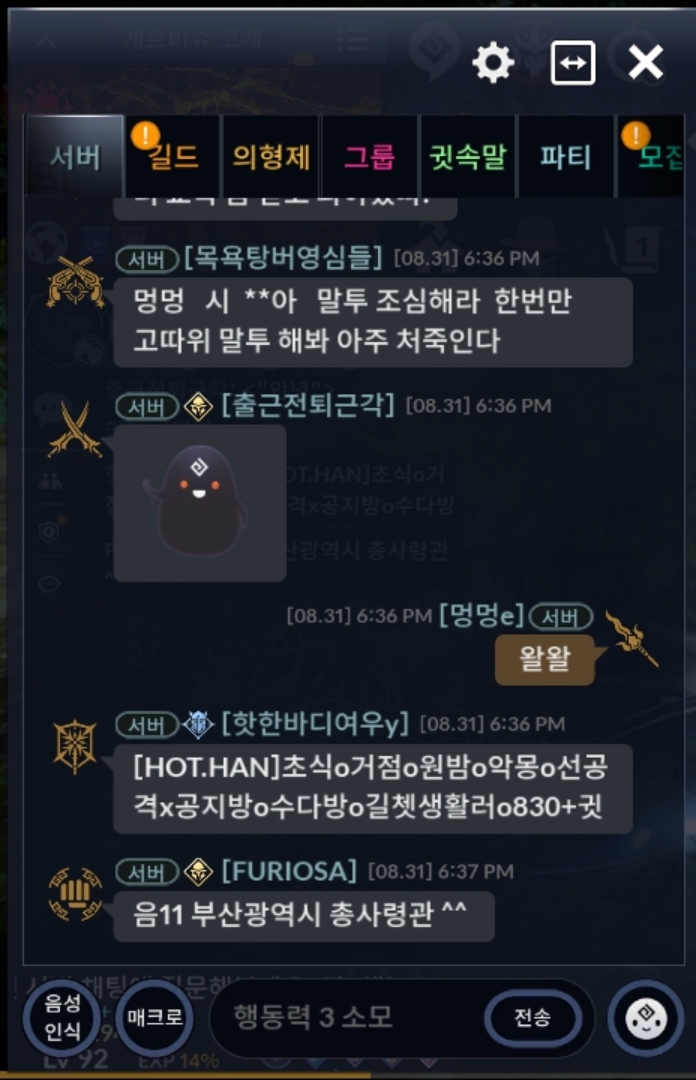696x1080 pixels.
Task: Switch to 파티 chat tab
Action: 565,157
